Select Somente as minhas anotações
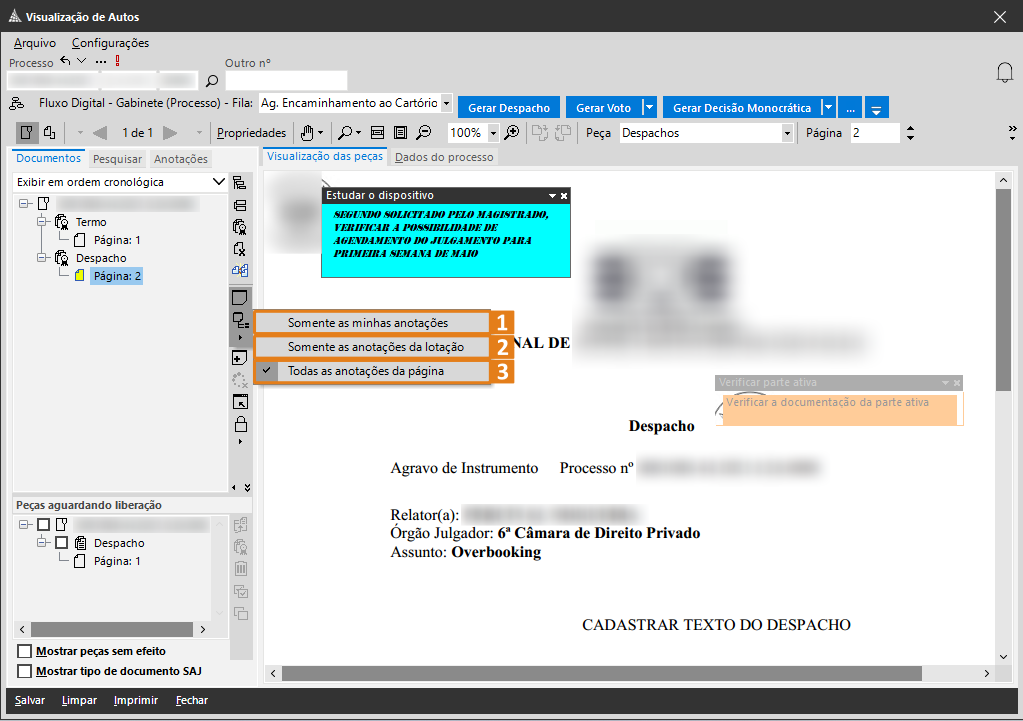This screenshot has height=721, width=1023. click(x=372, y=323)
